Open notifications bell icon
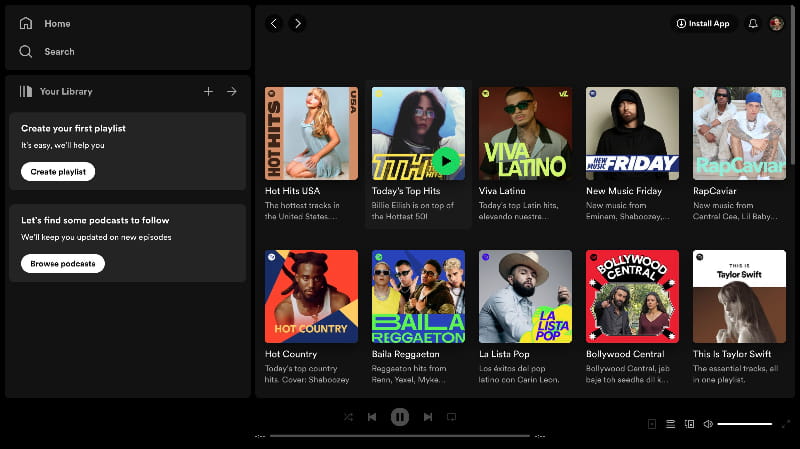 tap(753, 23)
